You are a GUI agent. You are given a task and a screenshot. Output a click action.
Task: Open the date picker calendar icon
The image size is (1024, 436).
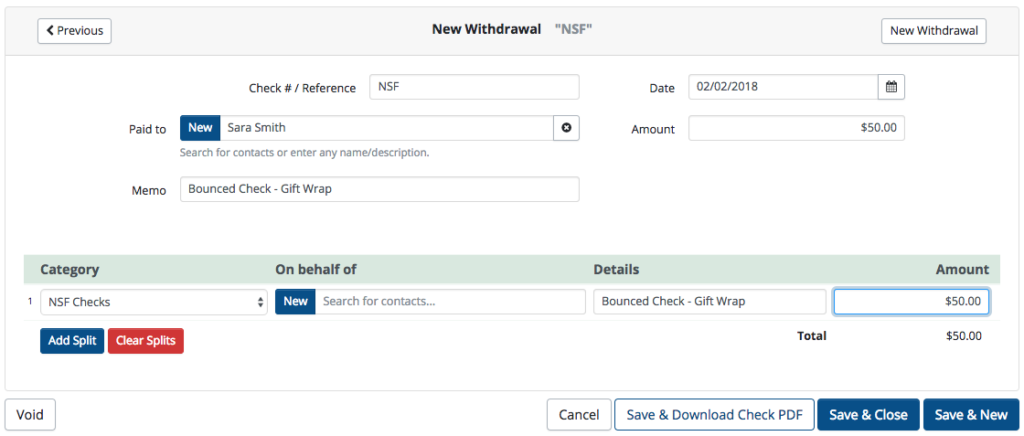point(891,87)
